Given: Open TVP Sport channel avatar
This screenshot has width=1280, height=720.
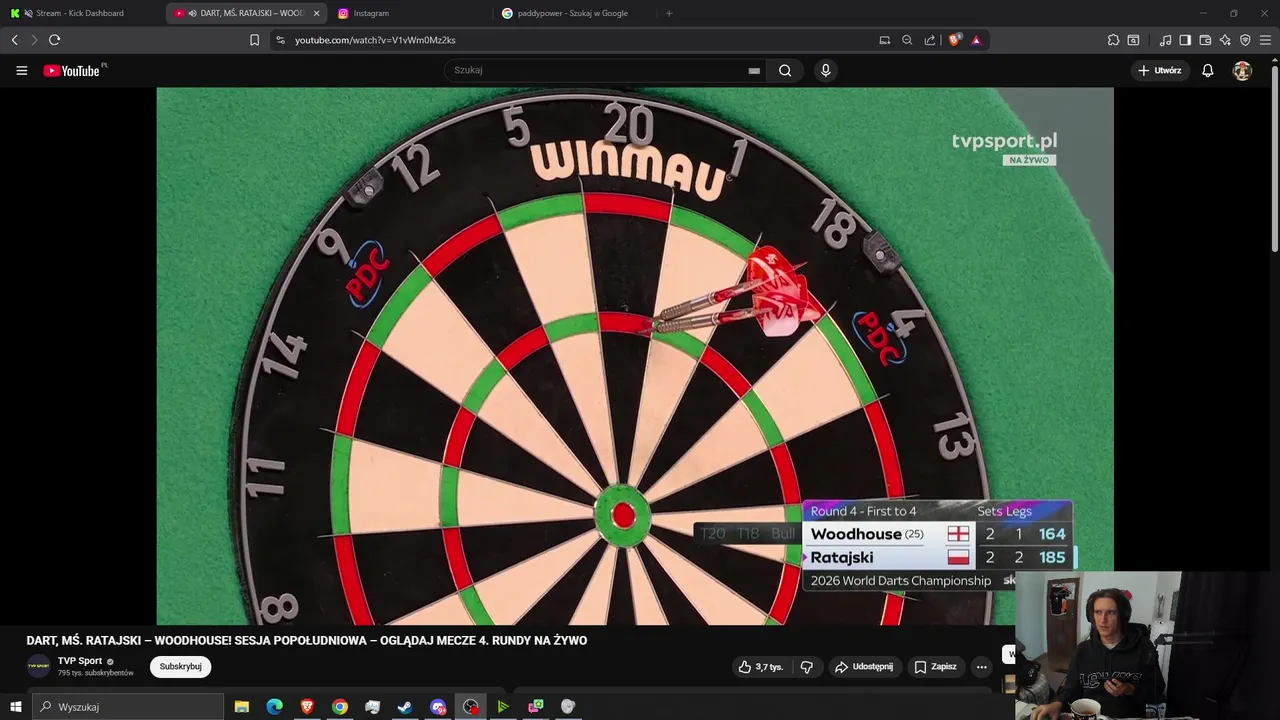Looking at the screenshot, I should 38,667.
